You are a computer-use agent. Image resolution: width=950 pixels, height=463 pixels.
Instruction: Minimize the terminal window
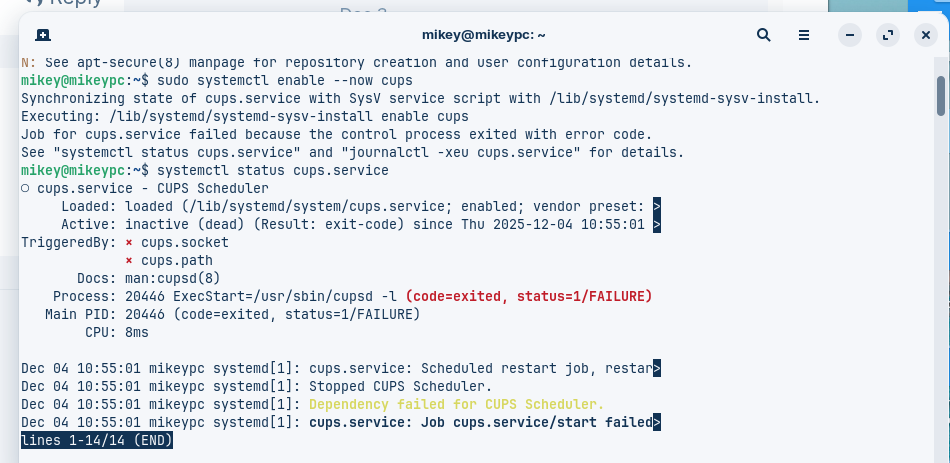pyautogui.click(x=849, y=35)
